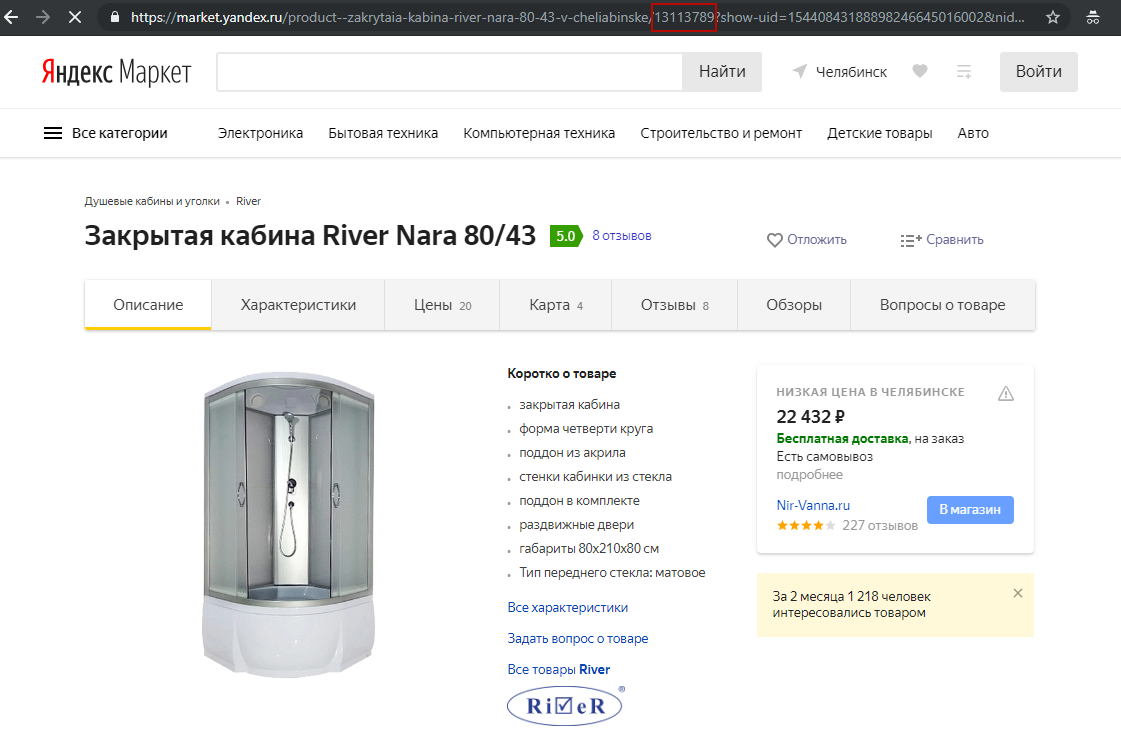Dismiss the yellow interest notice with X

pos(1018,593)
